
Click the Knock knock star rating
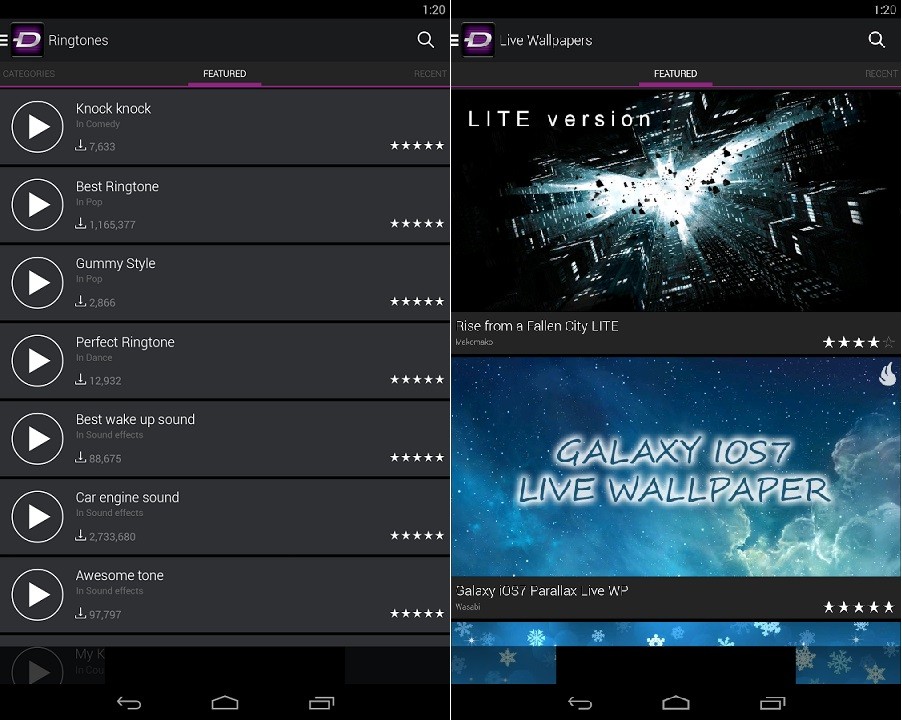(417, 146)
